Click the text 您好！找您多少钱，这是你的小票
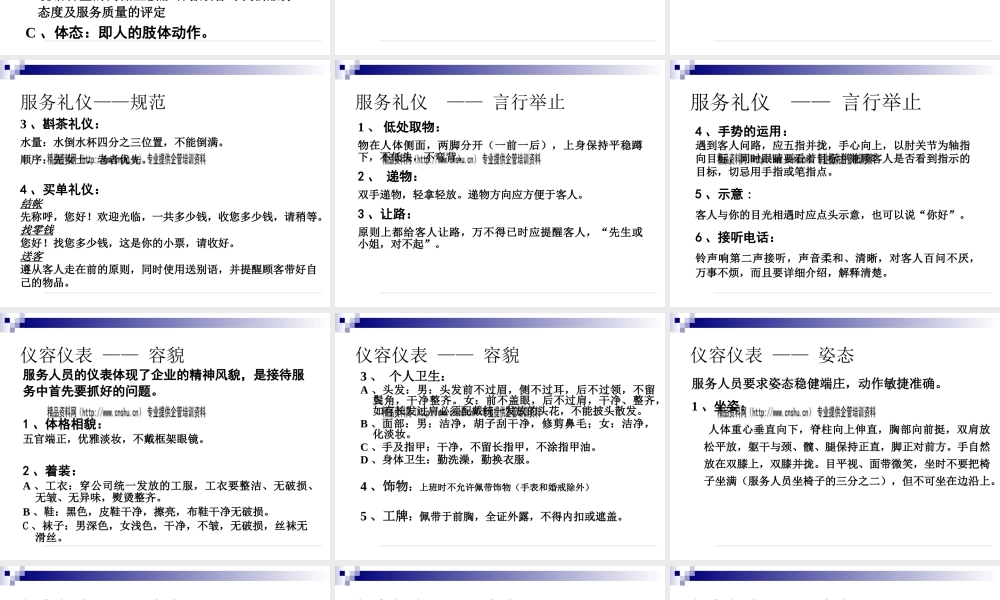This screenshot has height=600, width=1000. [128, 243]
